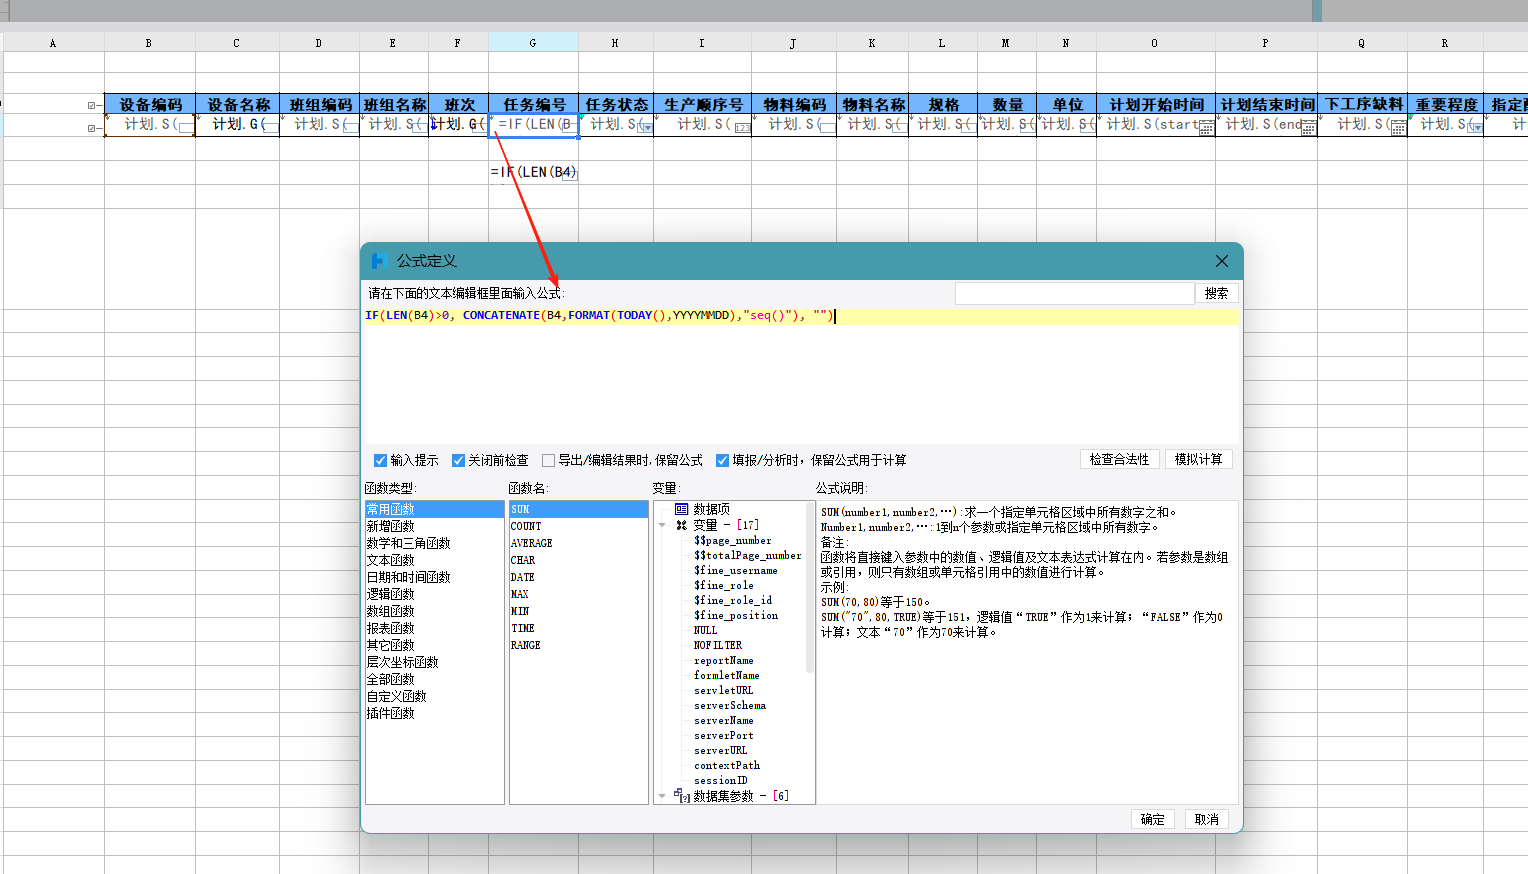Uncheck the 关闭前检查 checkbox
This screenshot has height=874, width=1528.
pyautogui.click(x=458, y=460)
